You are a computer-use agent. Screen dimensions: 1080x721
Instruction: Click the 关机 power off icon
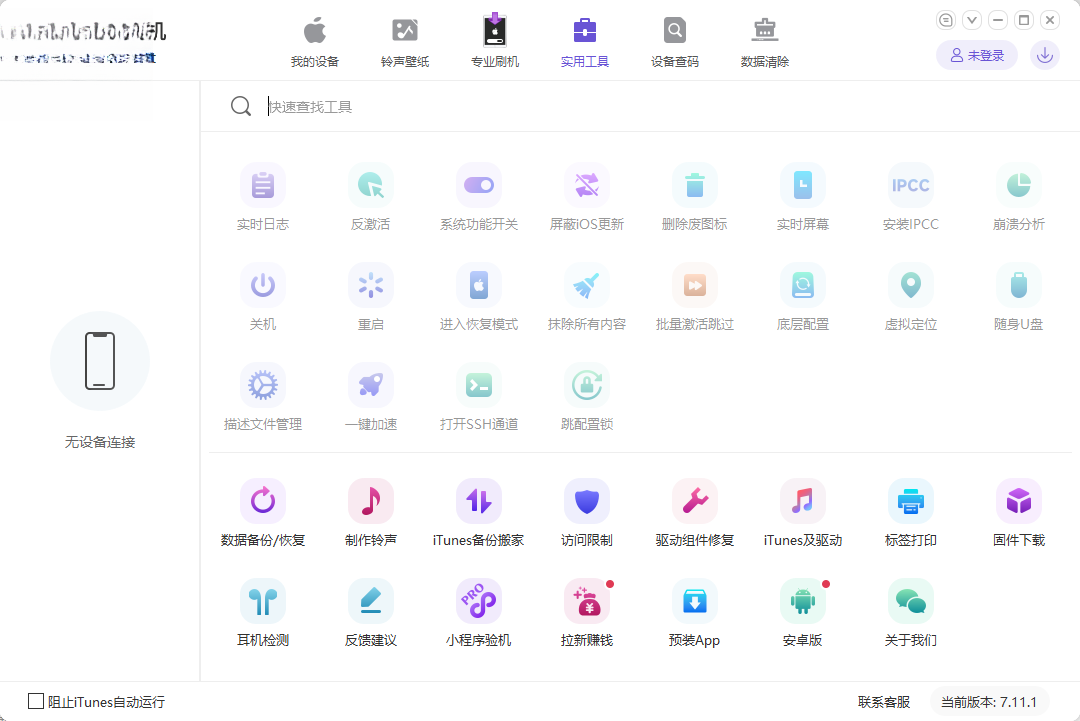click(x=262, y=285)
